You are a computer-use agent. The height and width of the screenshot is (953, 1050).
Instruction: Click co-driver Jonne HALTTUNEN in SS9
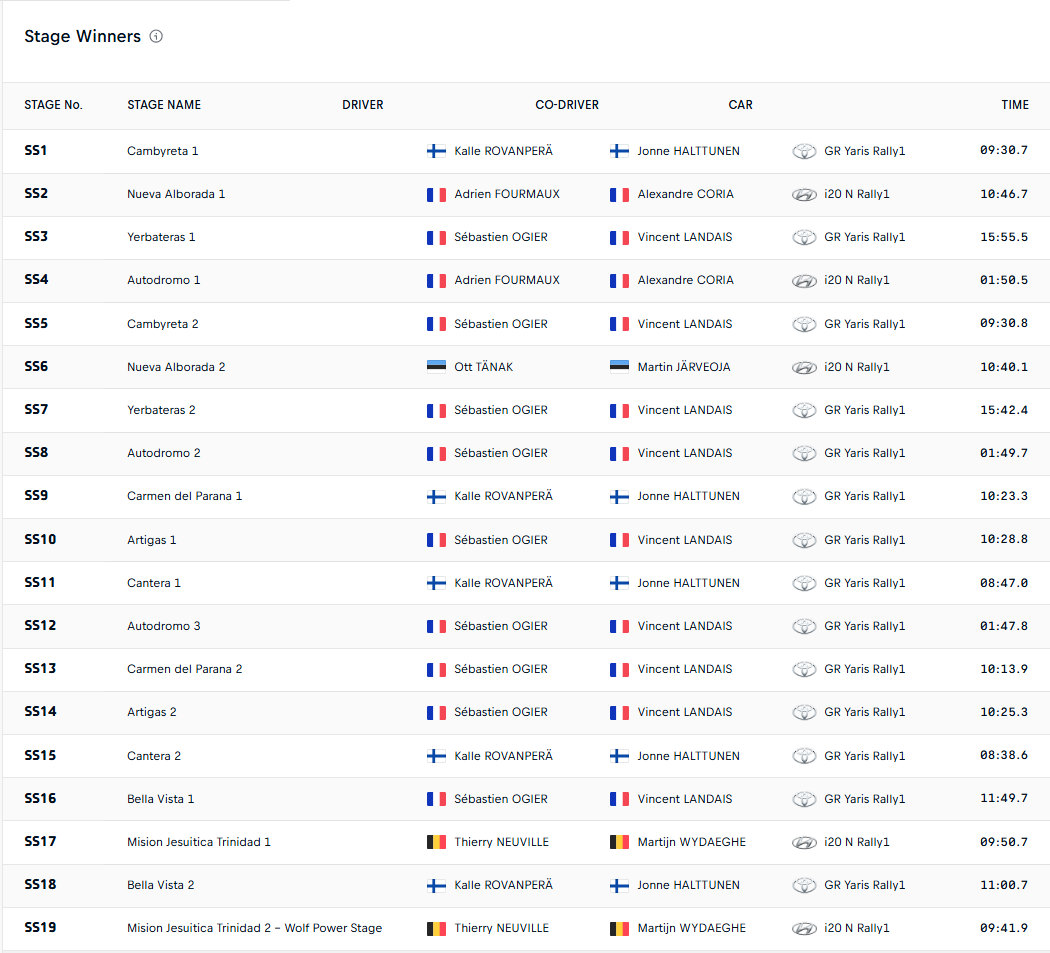coord(688,496)
